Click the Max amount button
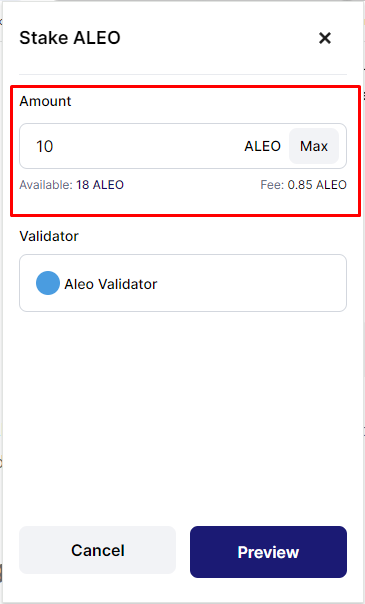Screen dimensions: 365x604 click(x=314, y=146)
